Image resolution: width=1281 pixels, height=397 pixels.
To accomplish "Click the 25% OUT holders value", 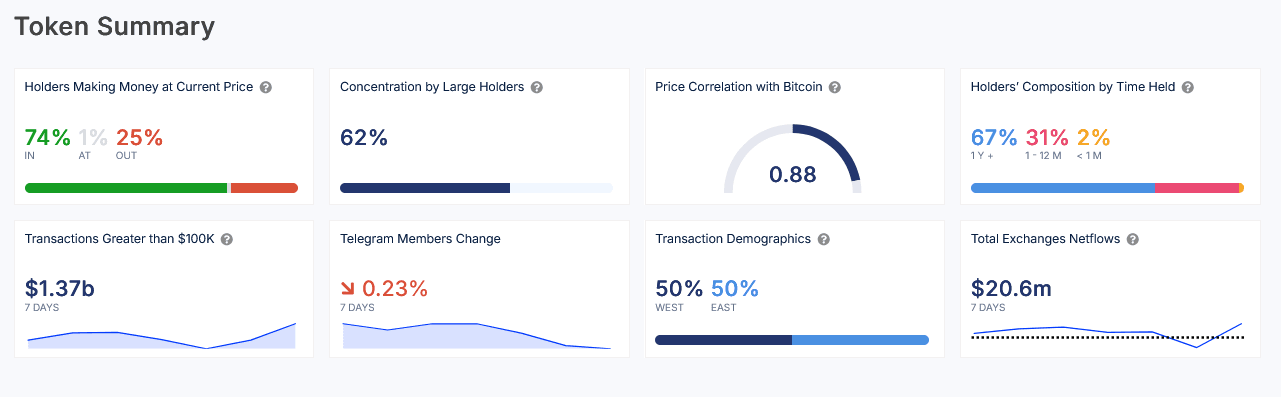I will tap(139, 137).
